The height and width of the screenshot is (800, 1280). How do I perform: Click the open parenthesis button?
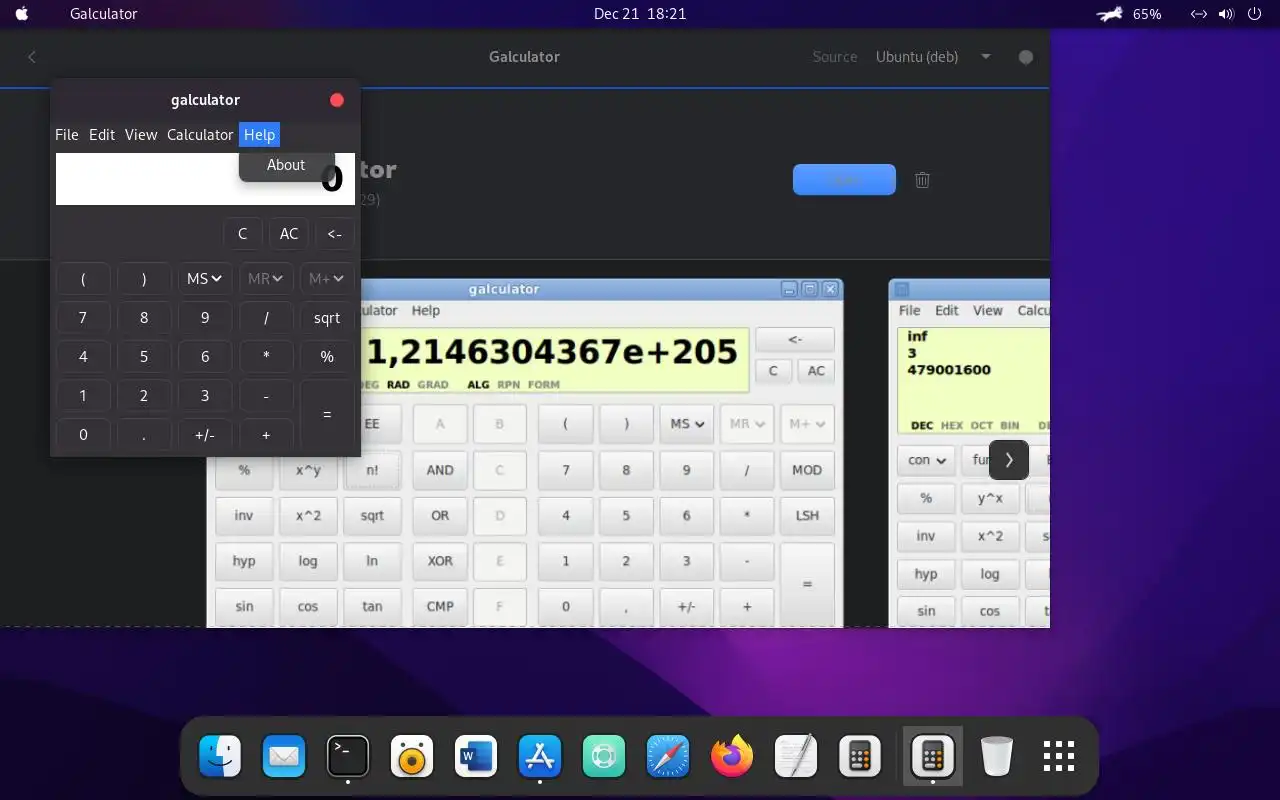click(83, 279)
